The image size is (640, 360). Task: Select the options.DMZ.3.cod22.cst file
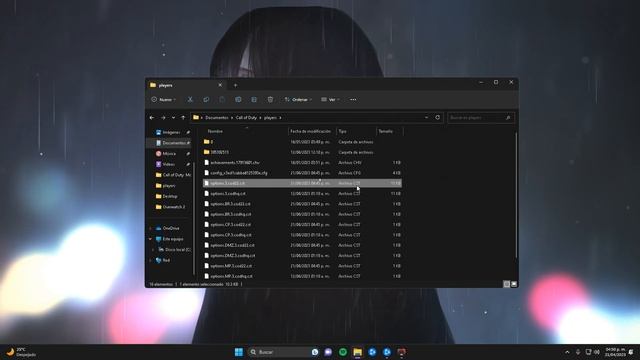[302, 245]
